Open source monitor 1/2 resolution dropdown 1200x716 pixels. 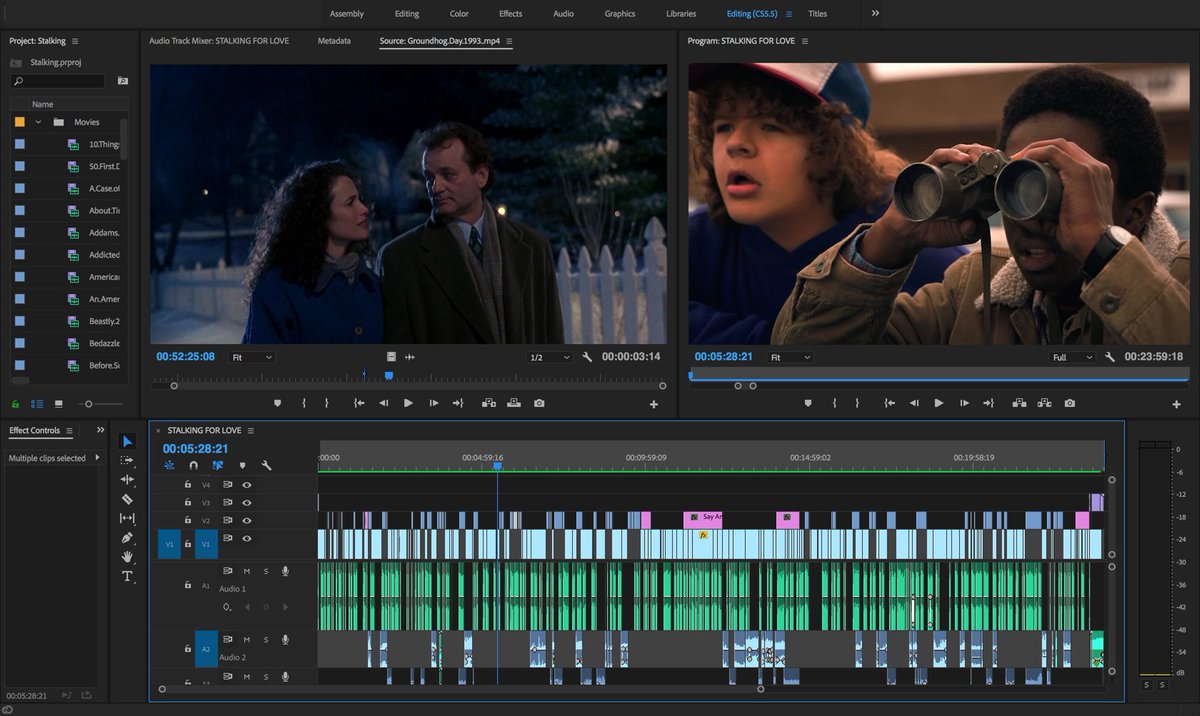click(550, 357)
